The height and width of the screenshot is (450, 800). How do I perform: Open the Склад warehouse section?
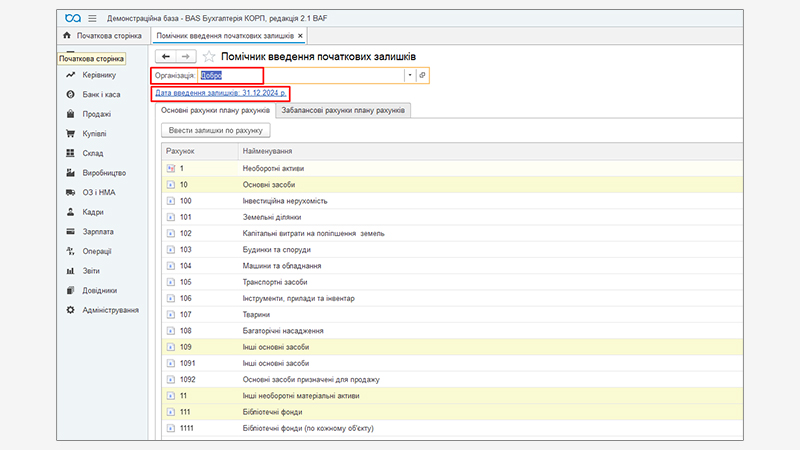[x=71, y=153]
